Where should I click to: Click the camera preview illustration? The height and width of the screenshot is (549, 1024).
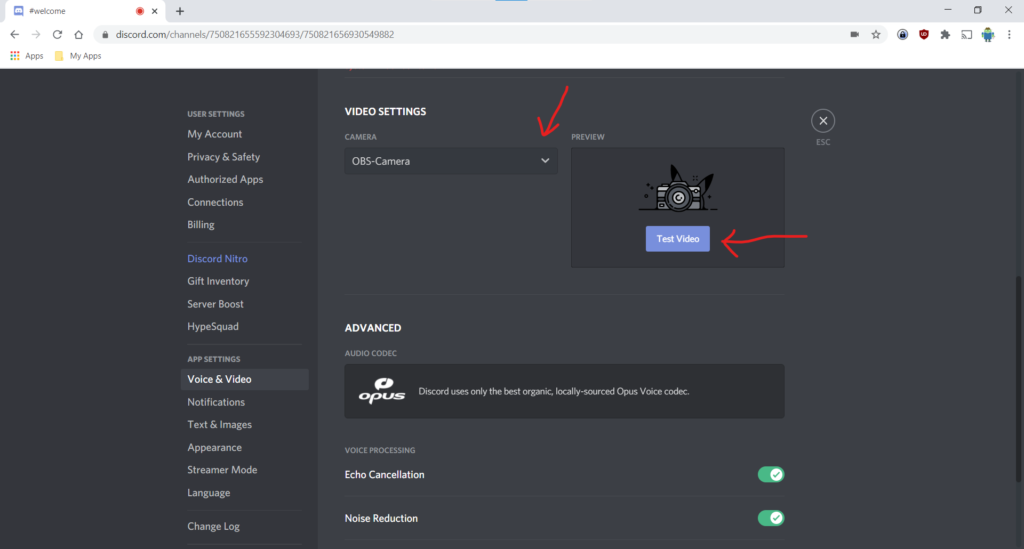pos(677,188)
